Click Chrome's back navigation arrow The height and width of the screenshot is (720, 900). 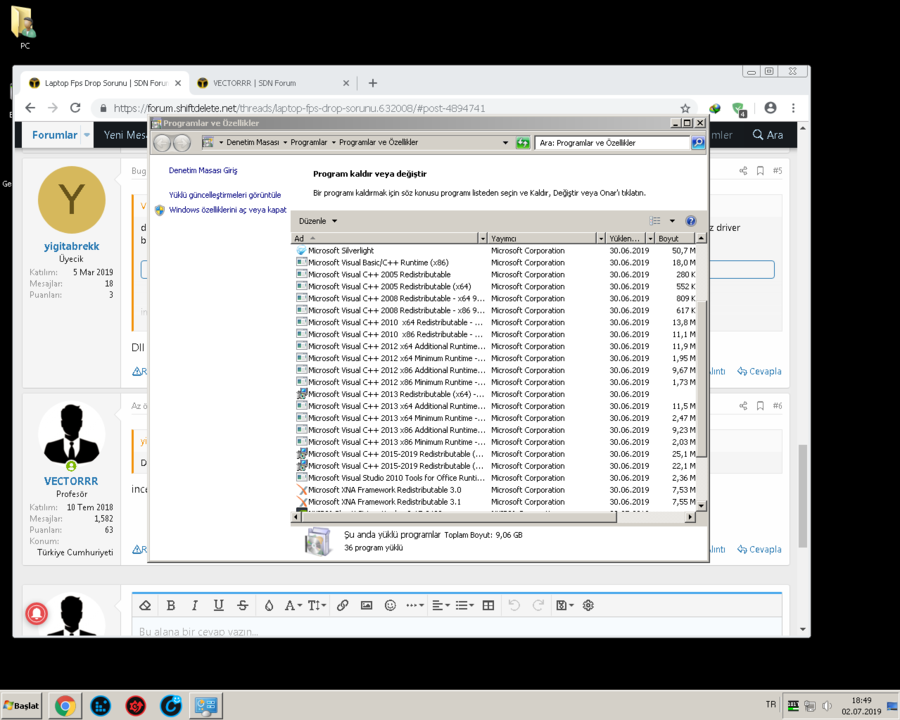[x=30, y=108]
